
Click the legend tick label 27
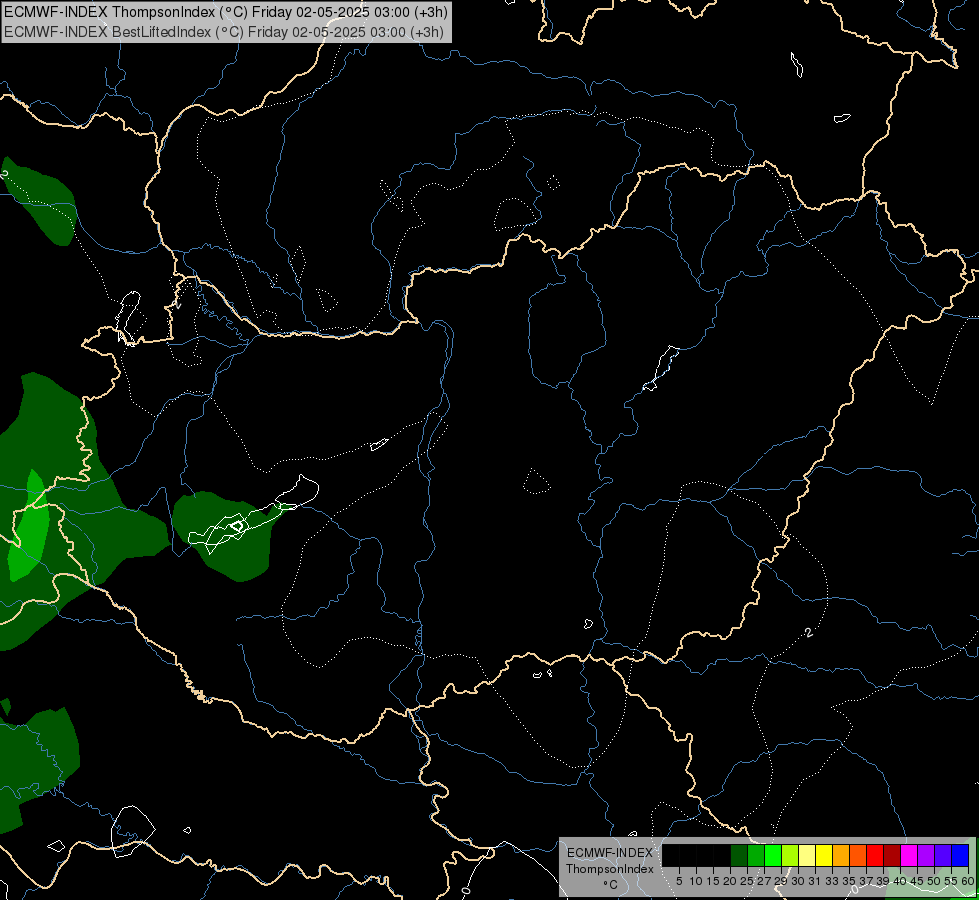coord(764,881)
